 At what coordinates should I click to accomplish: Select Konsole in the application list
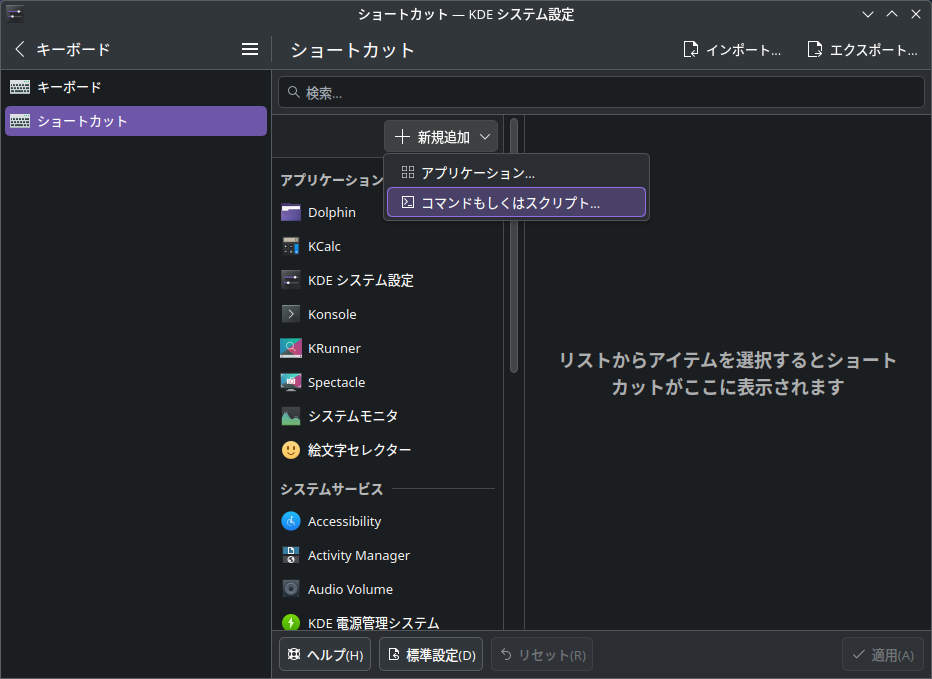tap(388, 314)
